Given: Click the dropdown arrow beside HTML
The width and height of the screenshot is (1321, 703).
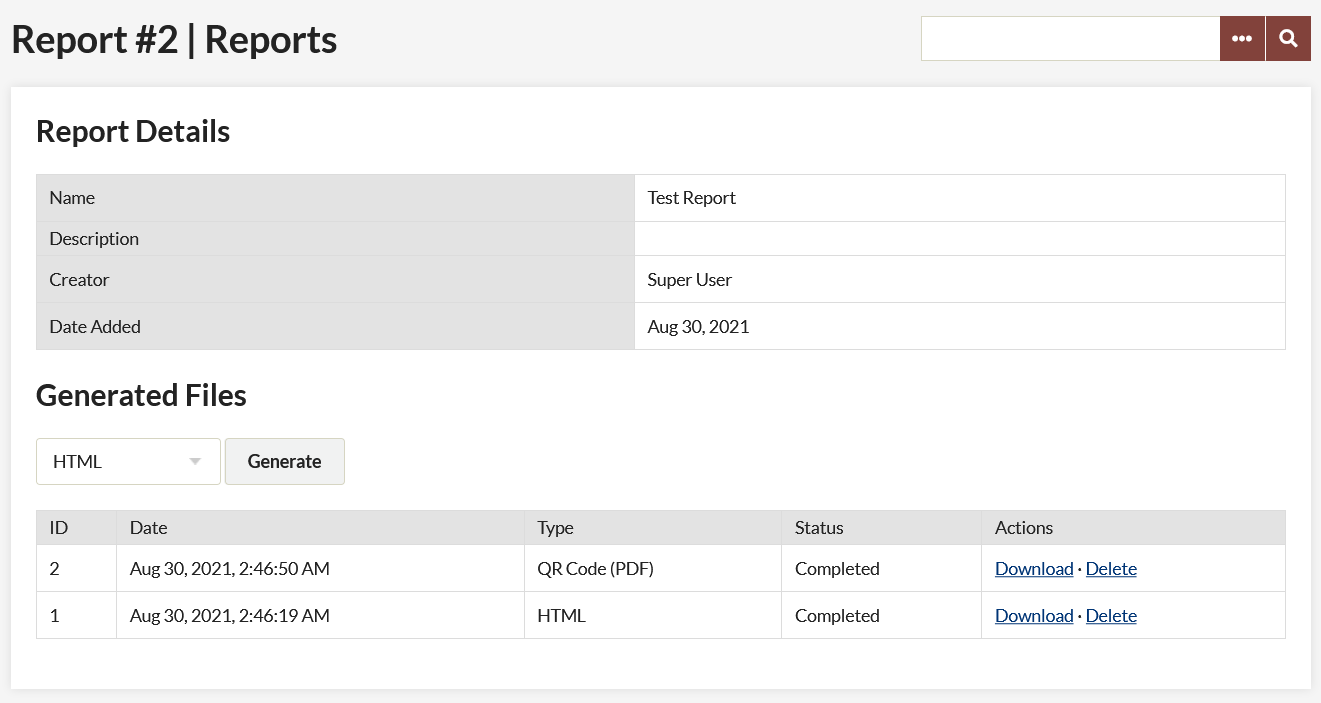Looking at the screenshot, I should tap(195, 461).
